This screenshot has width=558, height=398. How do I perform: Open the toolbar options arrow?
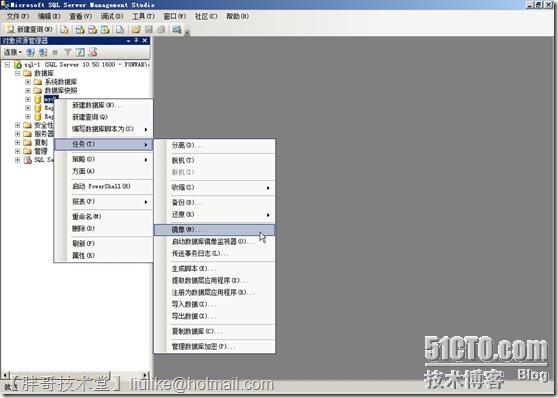[x=187, y=33]
